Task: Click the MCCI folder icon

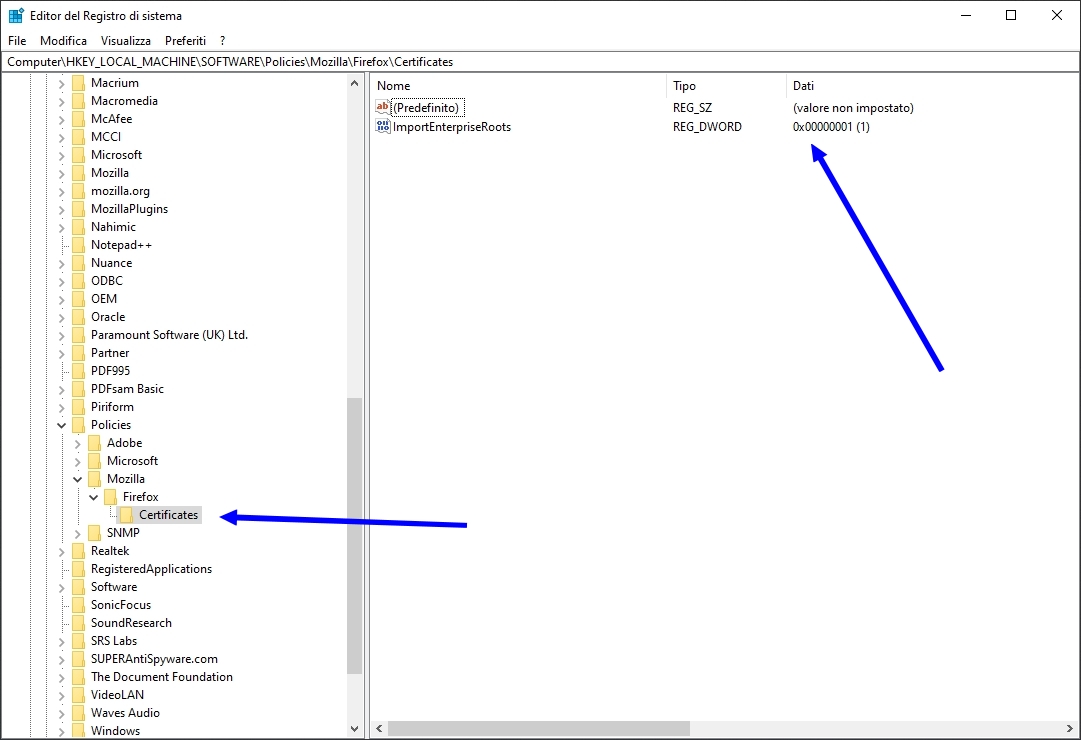Action: [79, 137]
